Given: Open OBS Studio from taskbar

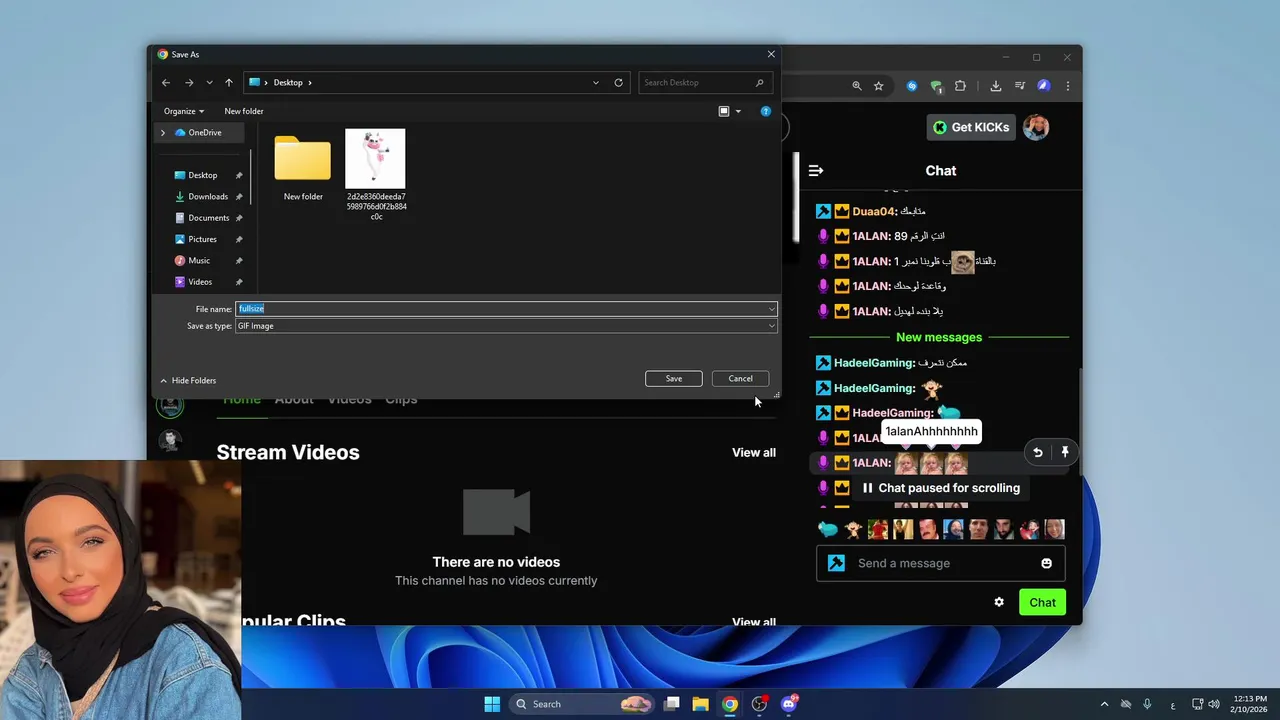Looking at the screenshot, I should pos(760,704).
